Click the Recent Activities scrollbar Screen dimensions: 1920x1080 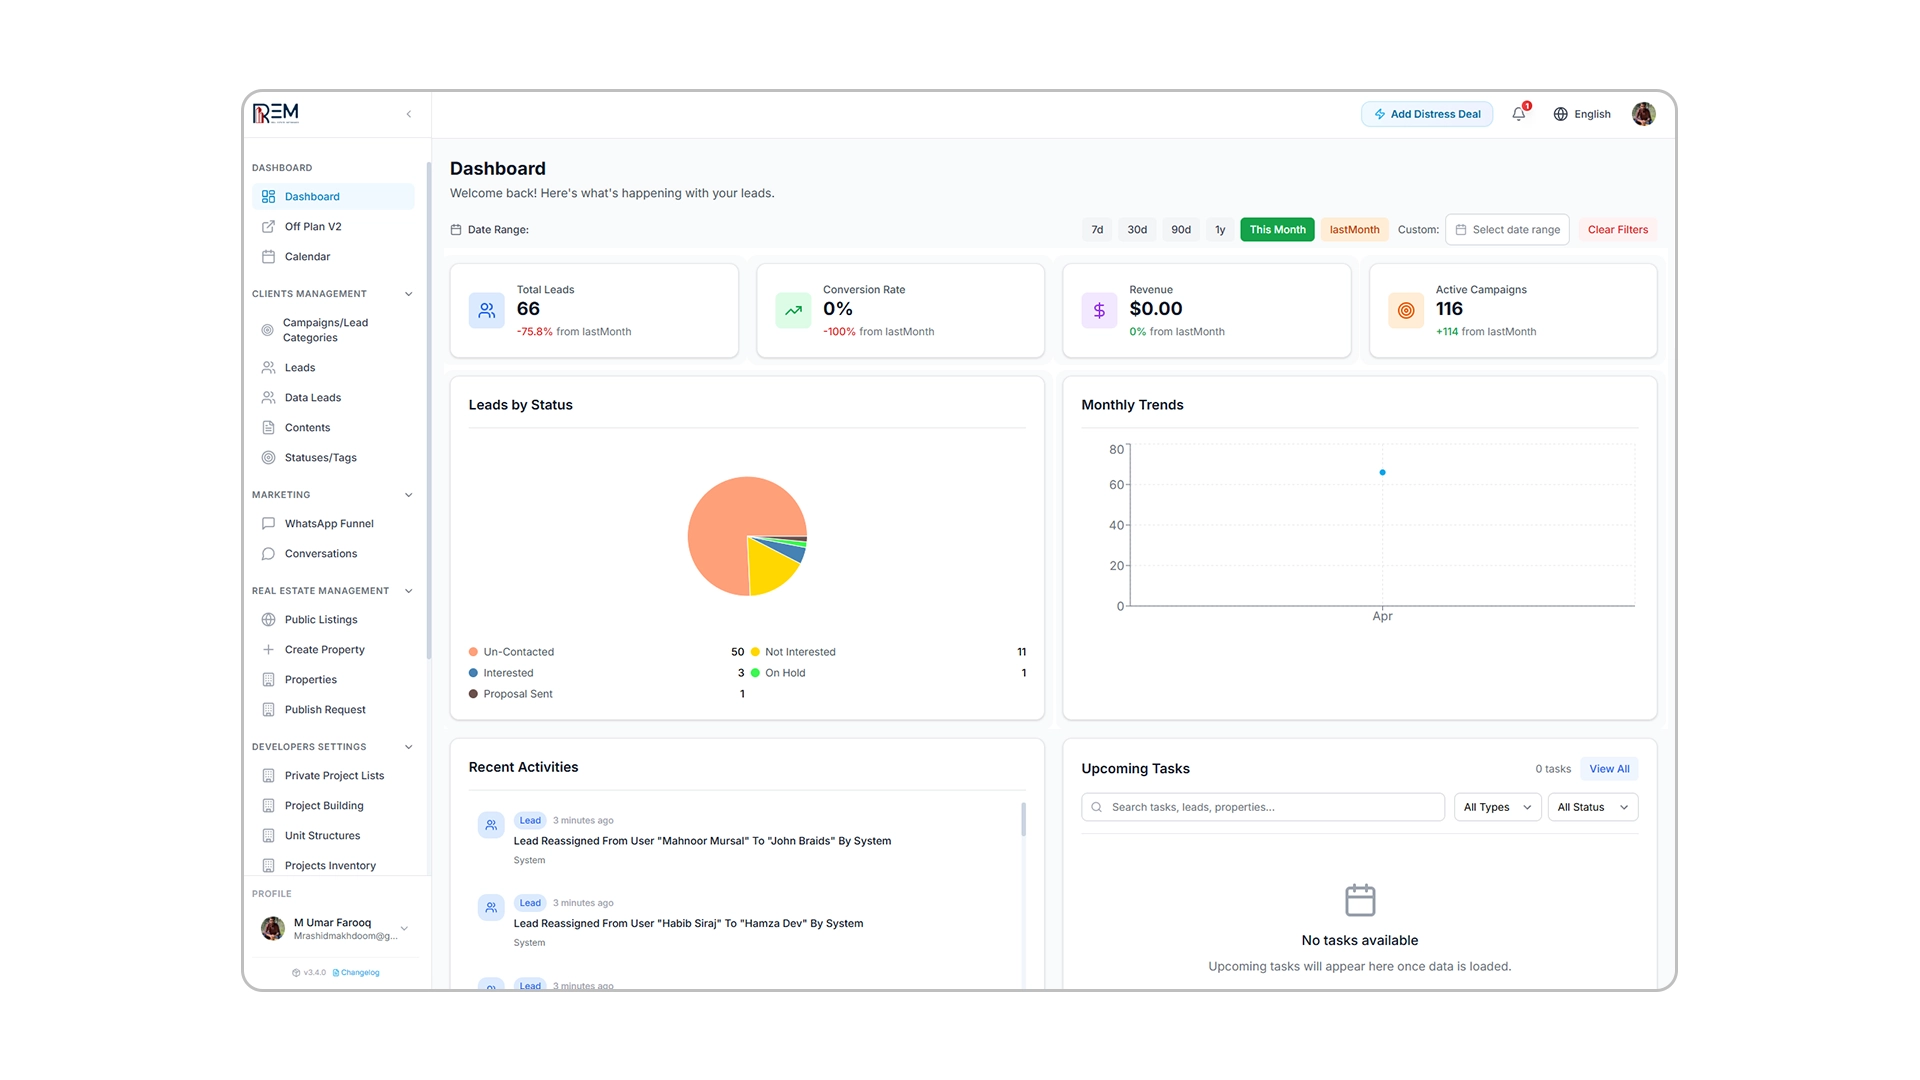[1023, 820]
